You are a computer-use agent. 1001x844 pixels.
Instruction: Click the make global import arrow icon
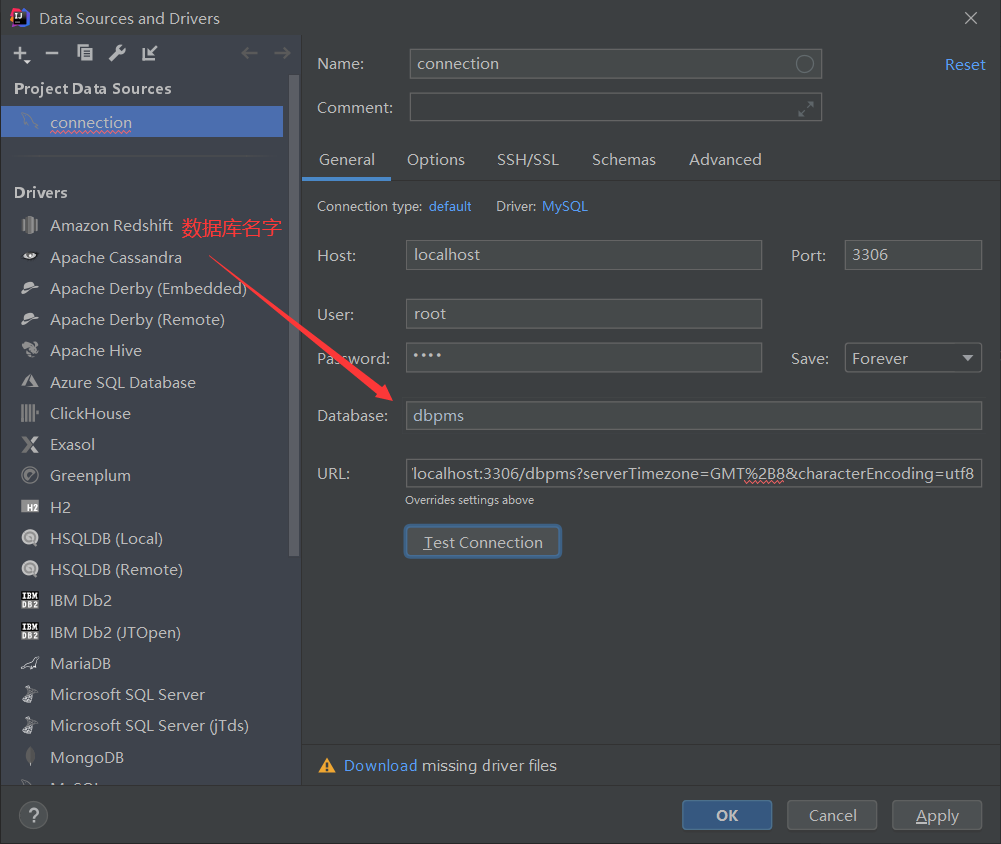coord(149,53)
